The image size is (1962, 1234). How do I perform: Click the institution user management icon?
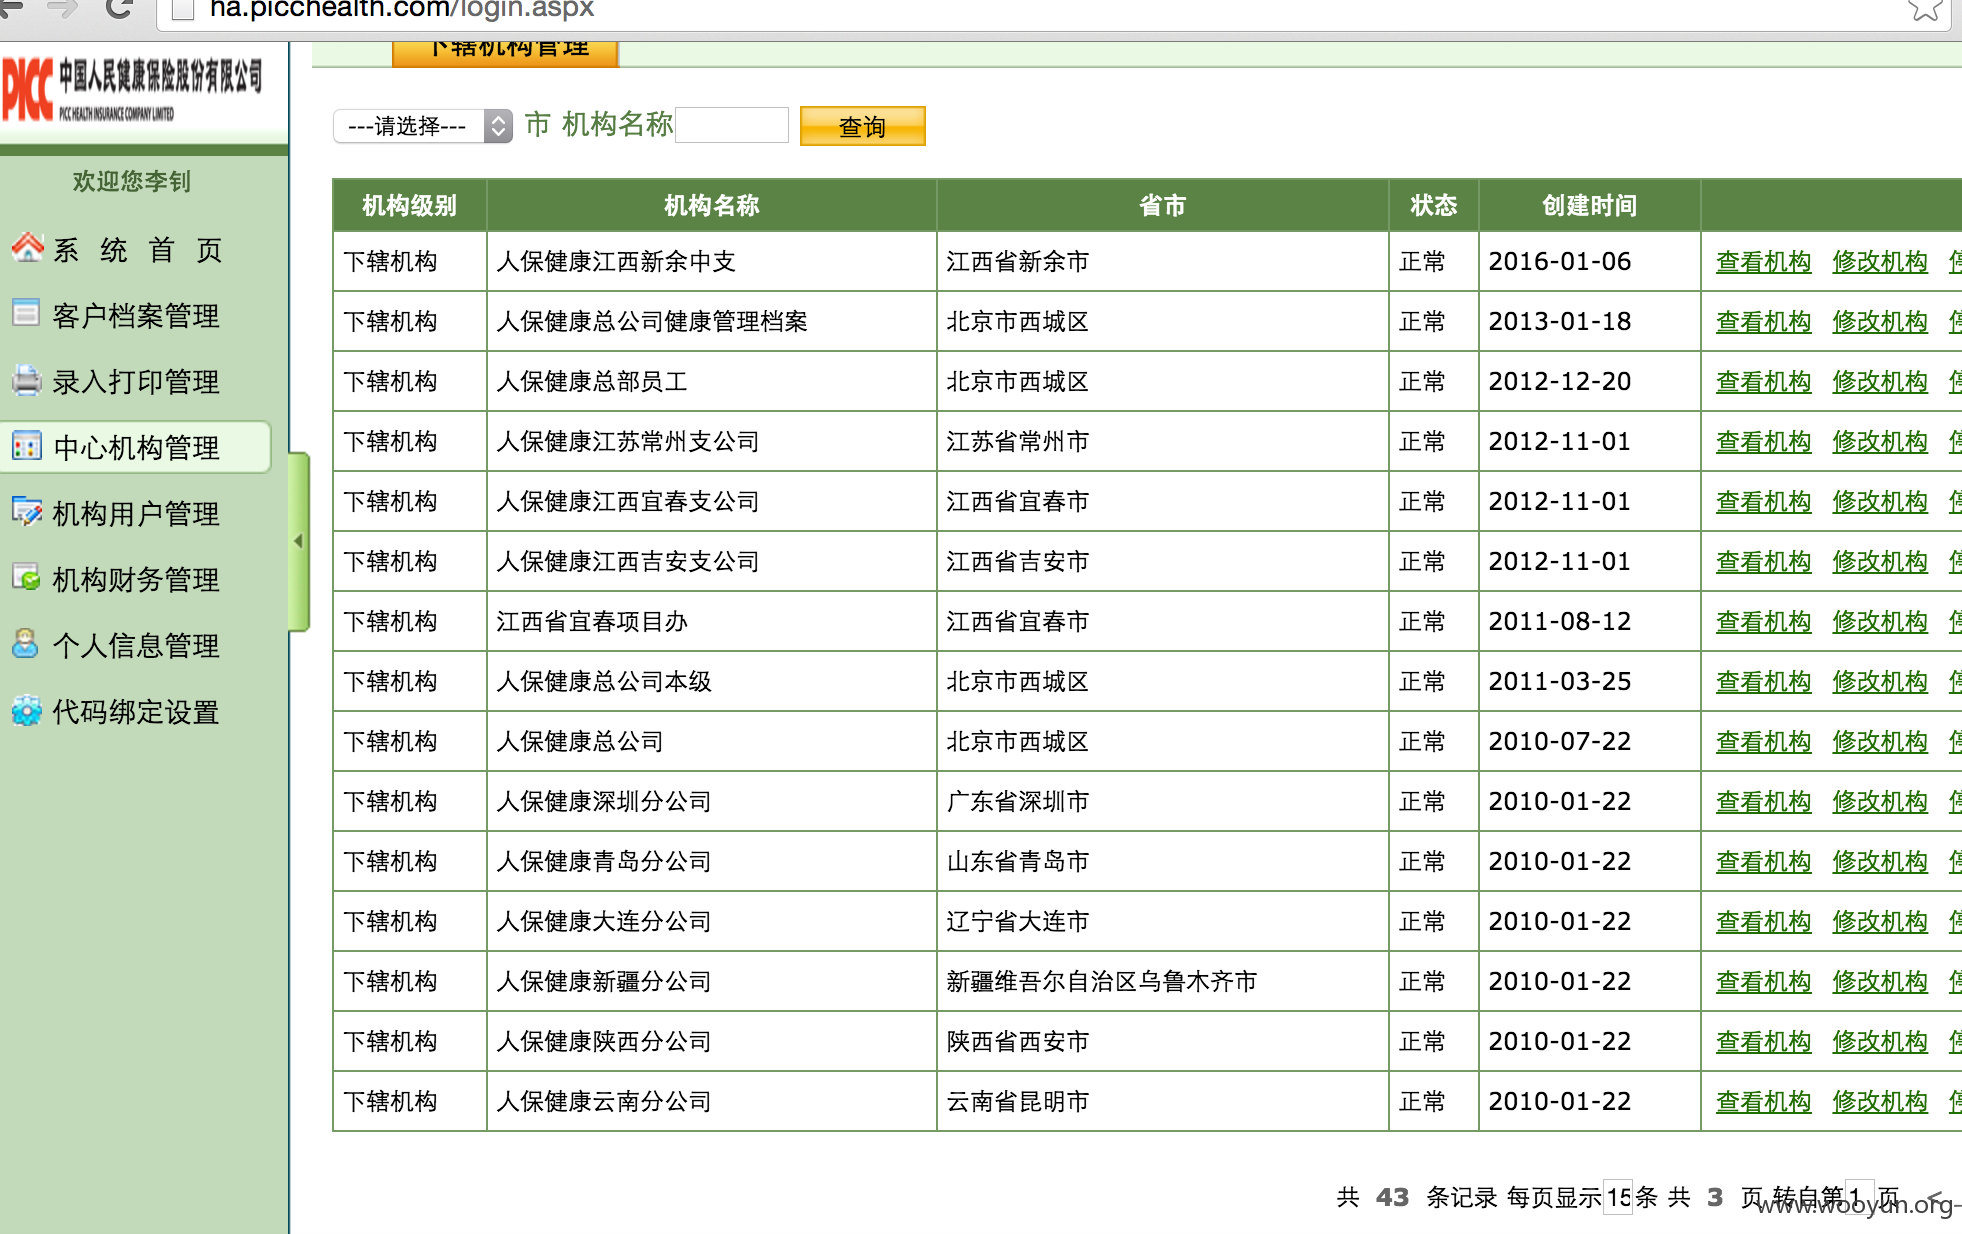26,512
